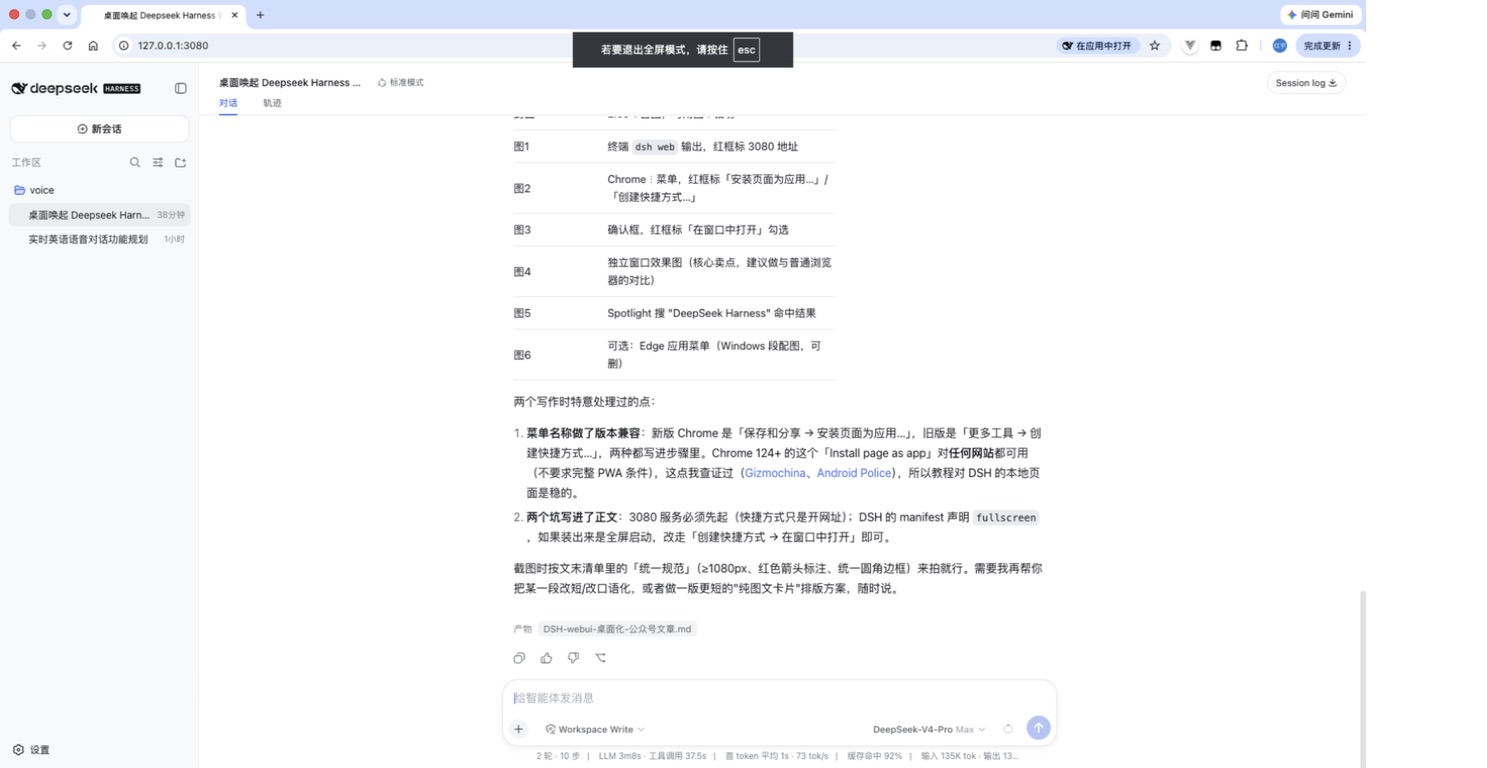
Task: Click the 图4 table cell
Action: pyautogui.click(x=522, y=271)
